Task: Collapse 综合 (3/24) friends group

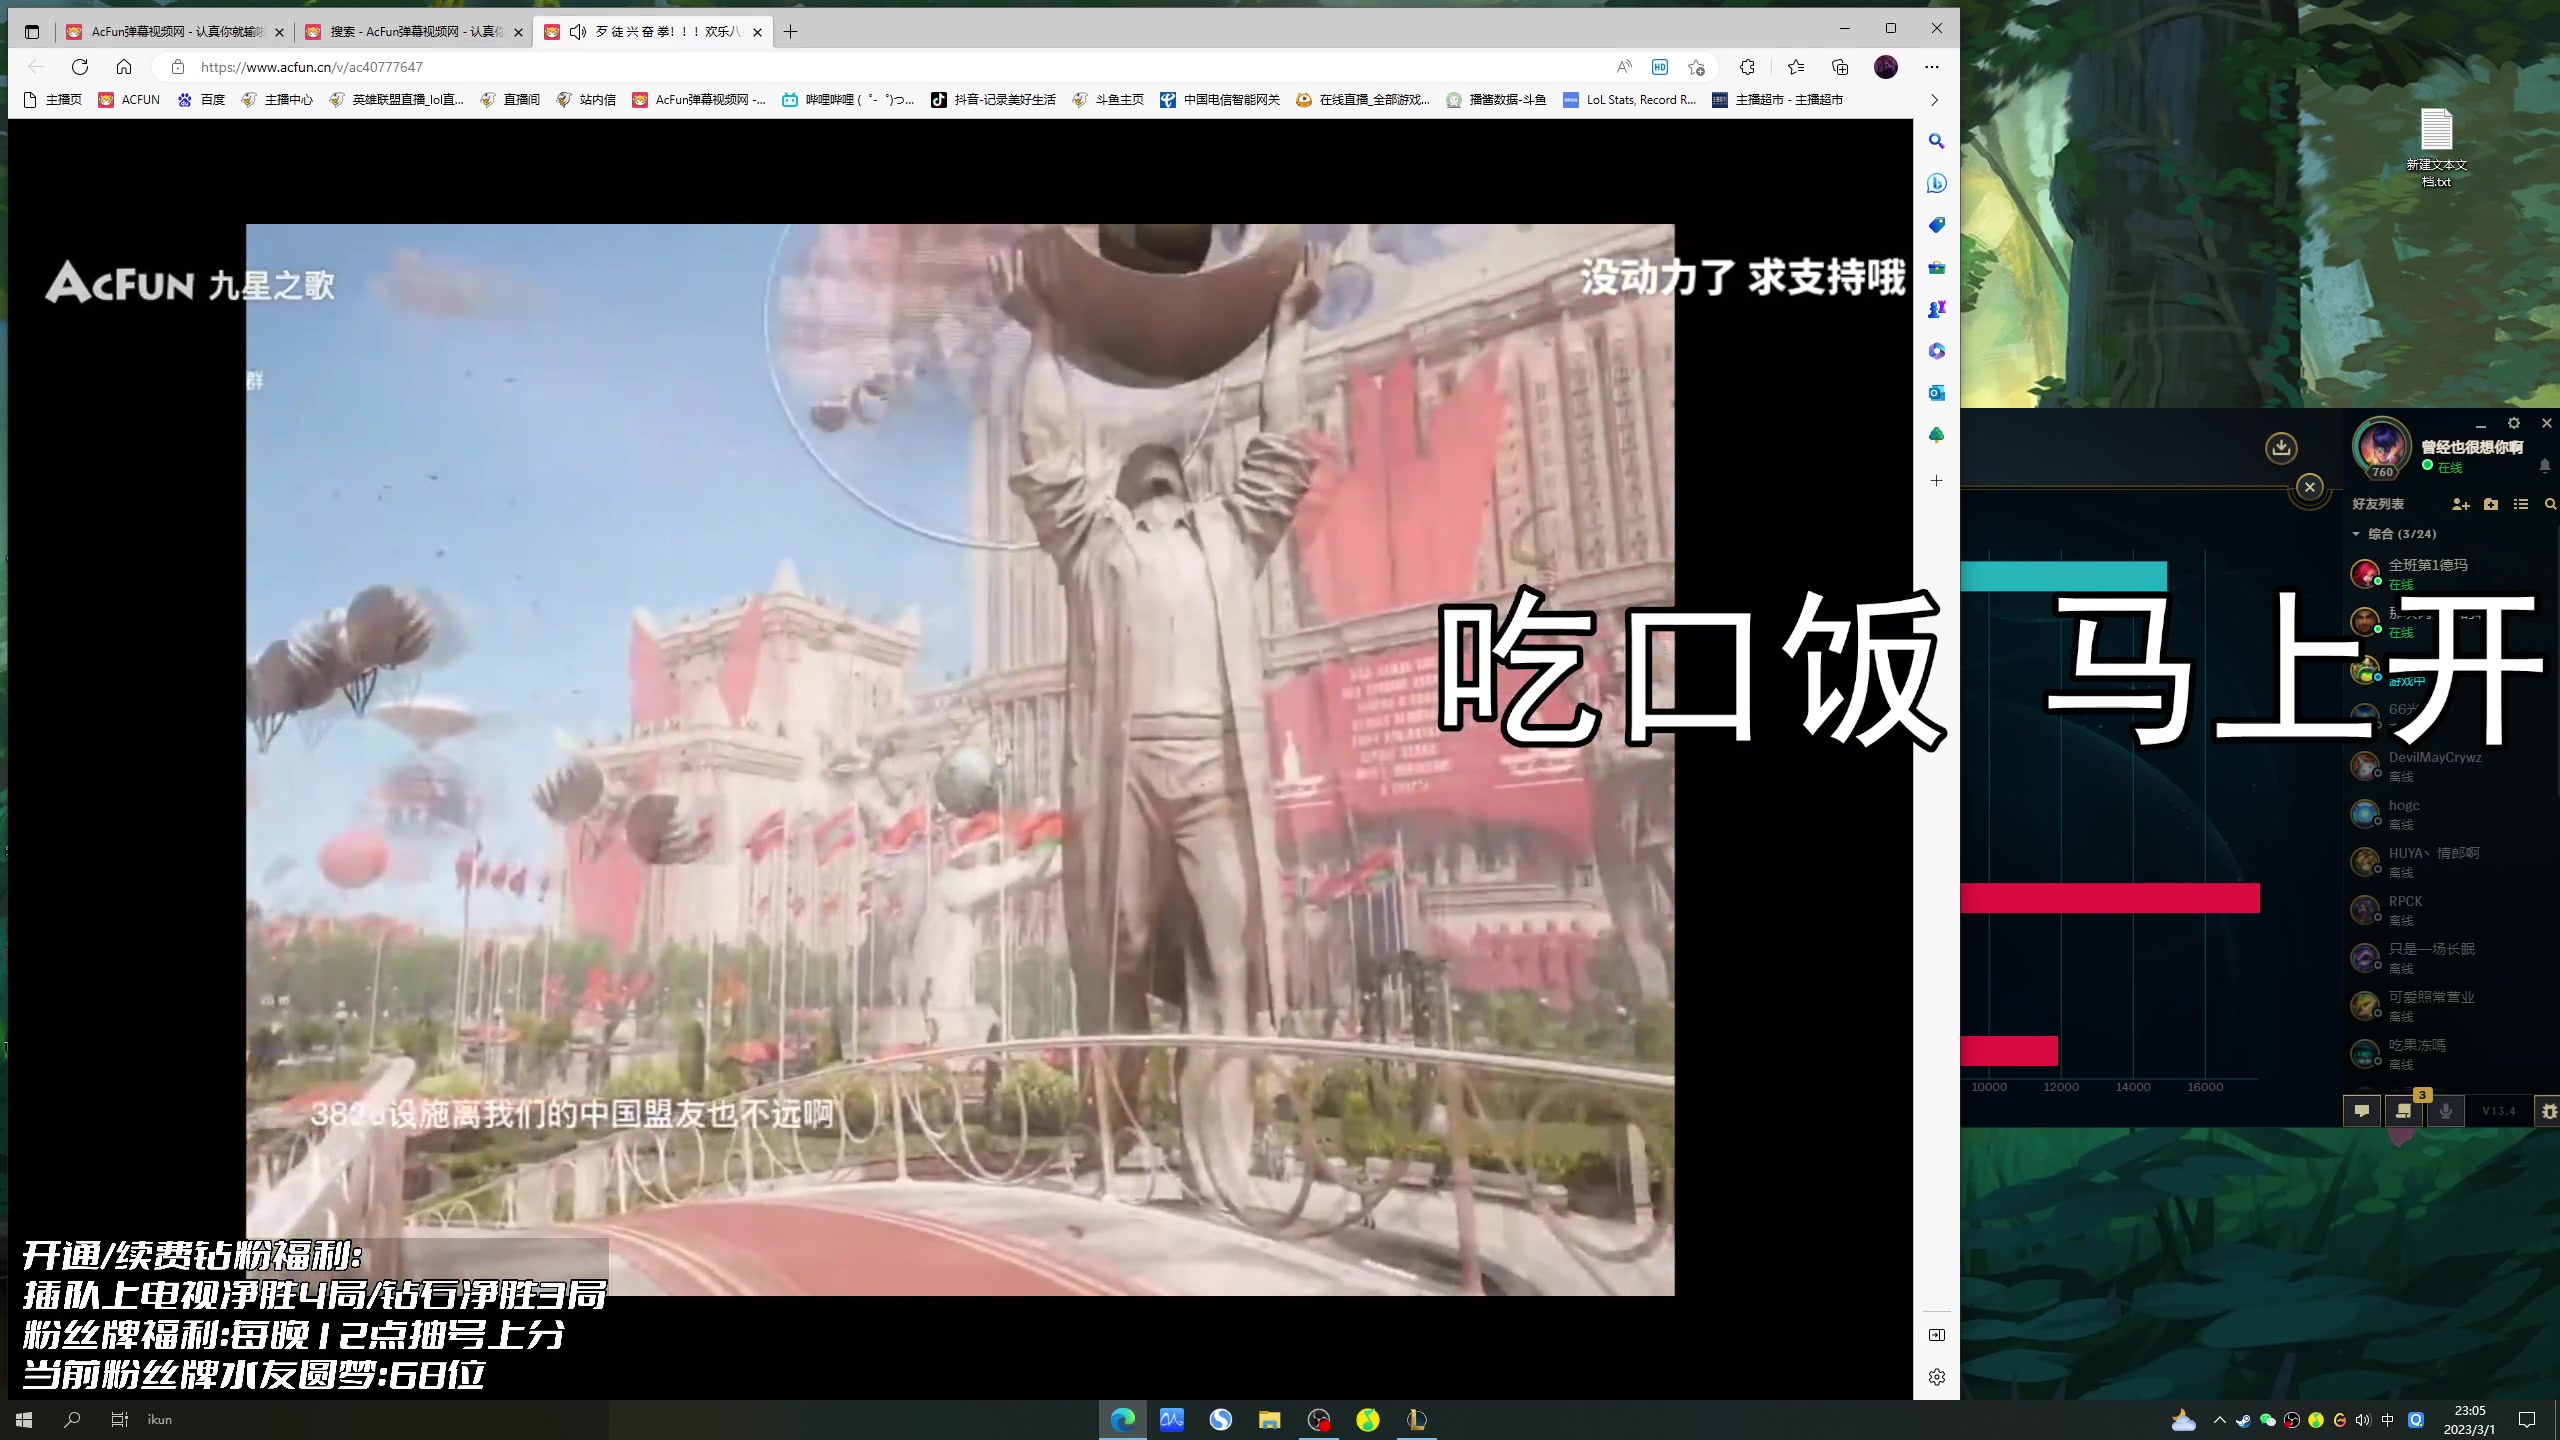Action: (x=2393, y=534)
